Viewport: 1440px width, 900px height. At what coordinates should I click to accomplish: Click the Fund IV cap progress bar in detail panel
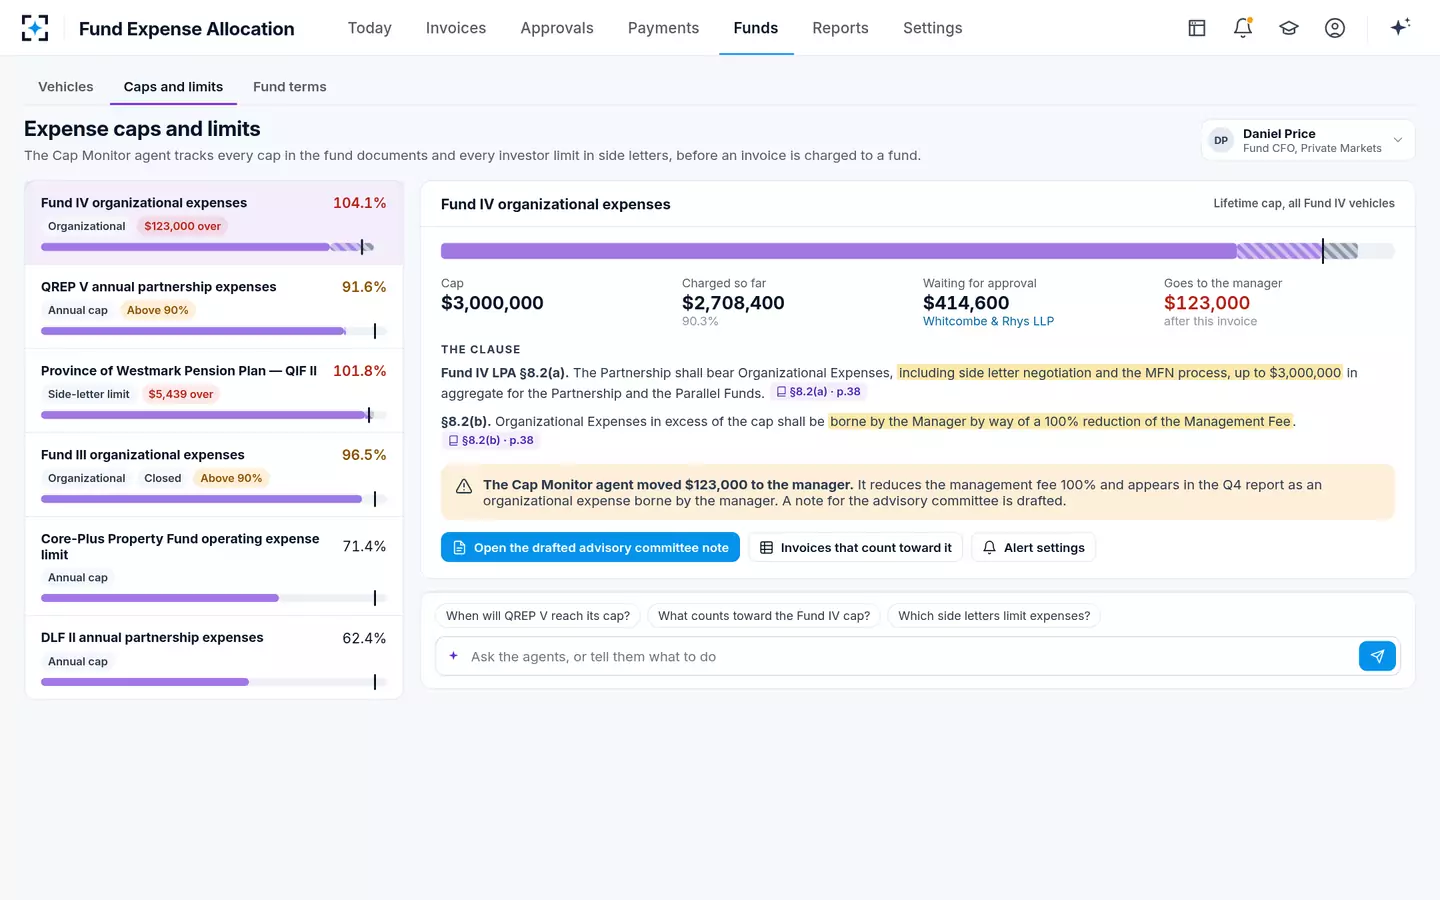click(917, 251)
